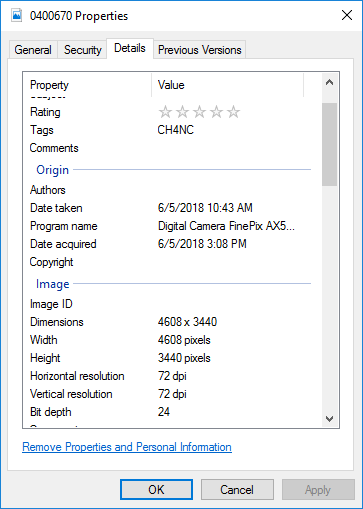Click the vertical scrollbar thumb
This screenshot has height=509, width=363.
coord(329,144)
